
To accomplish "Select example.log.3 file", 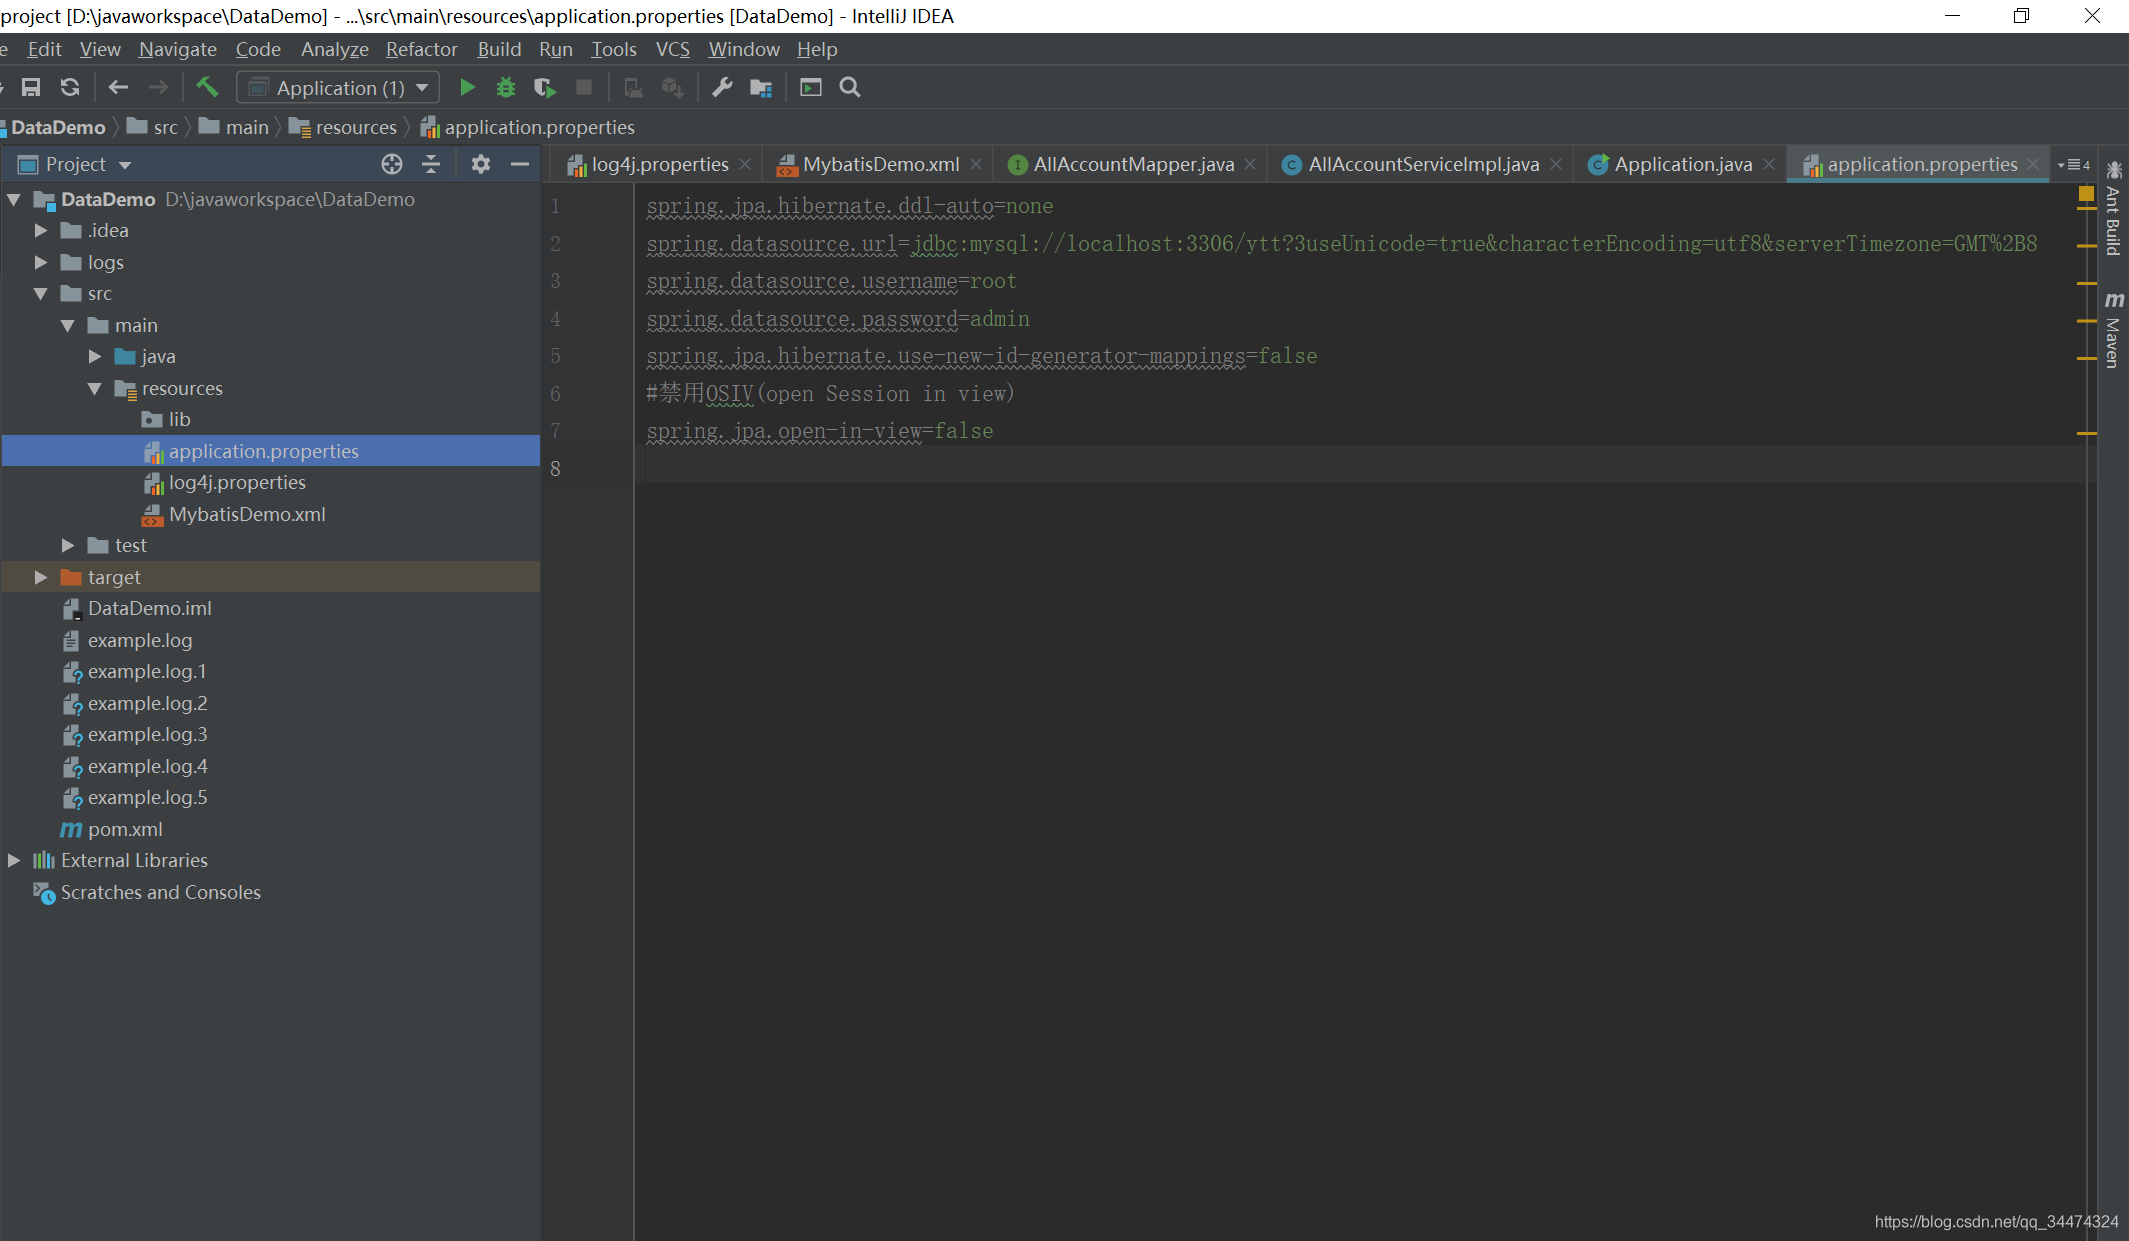I will tap(147, 735).
